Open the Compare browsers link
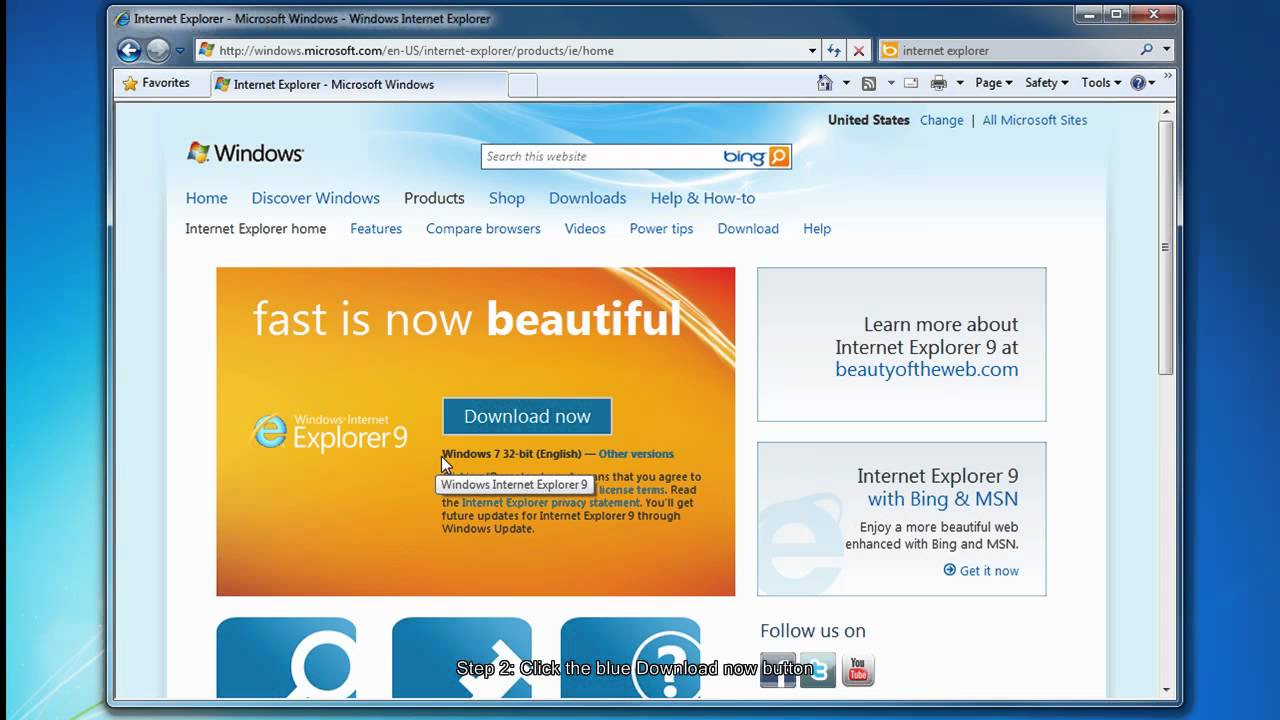1280x720 pixels. [x=483, y=228]
